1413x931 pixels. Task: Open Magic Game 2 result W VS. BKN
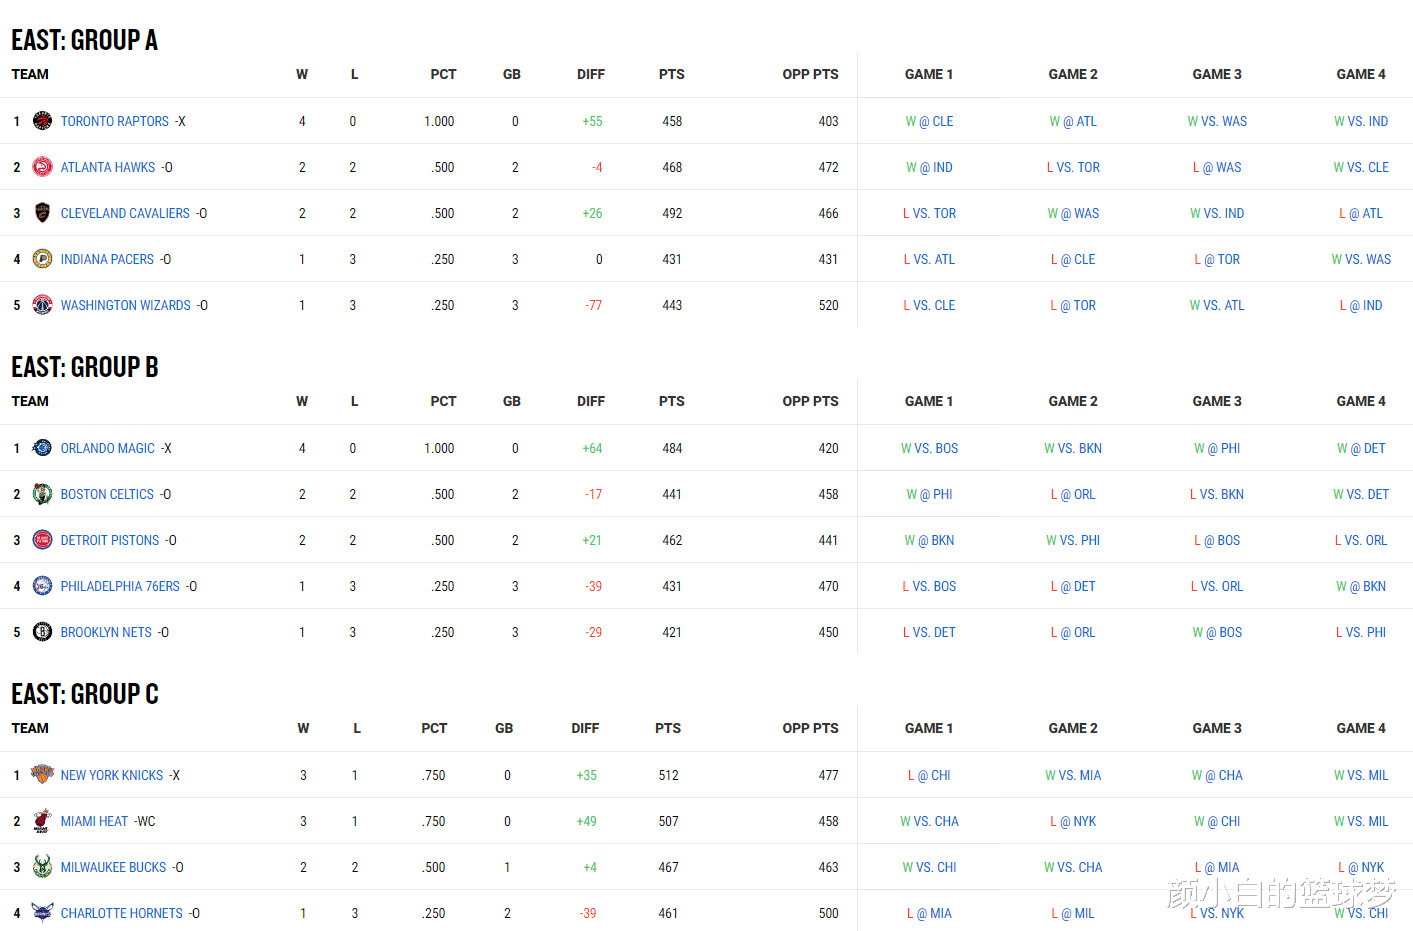coord(1073,448)
